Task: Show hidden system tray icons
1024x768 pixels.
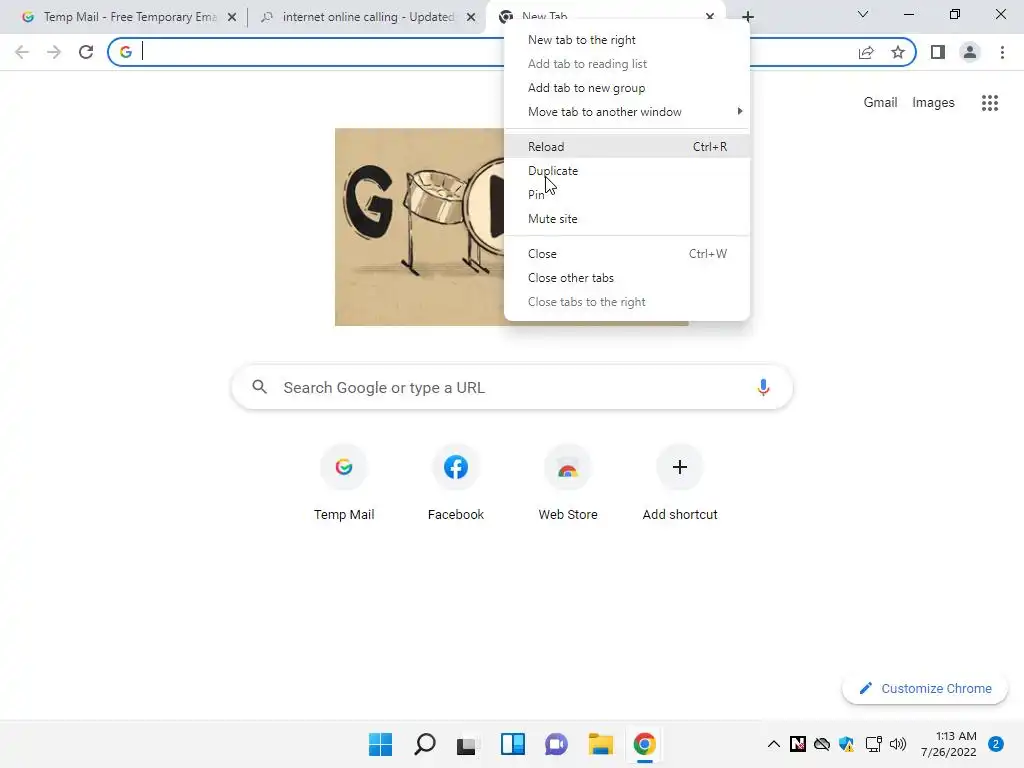Action: coord(774,744)
